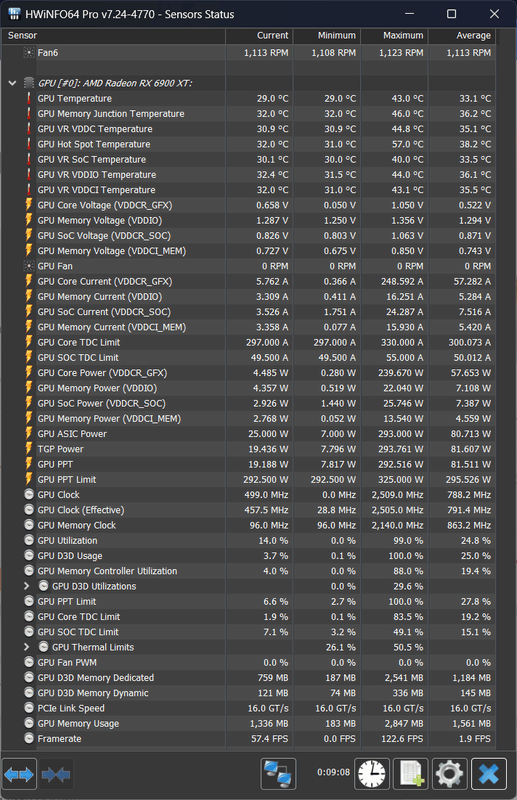Click the fan icon beside GPU Fan row
Image resolution: width=517 pixels, height=800 pixels.
[x=29, y=266]
